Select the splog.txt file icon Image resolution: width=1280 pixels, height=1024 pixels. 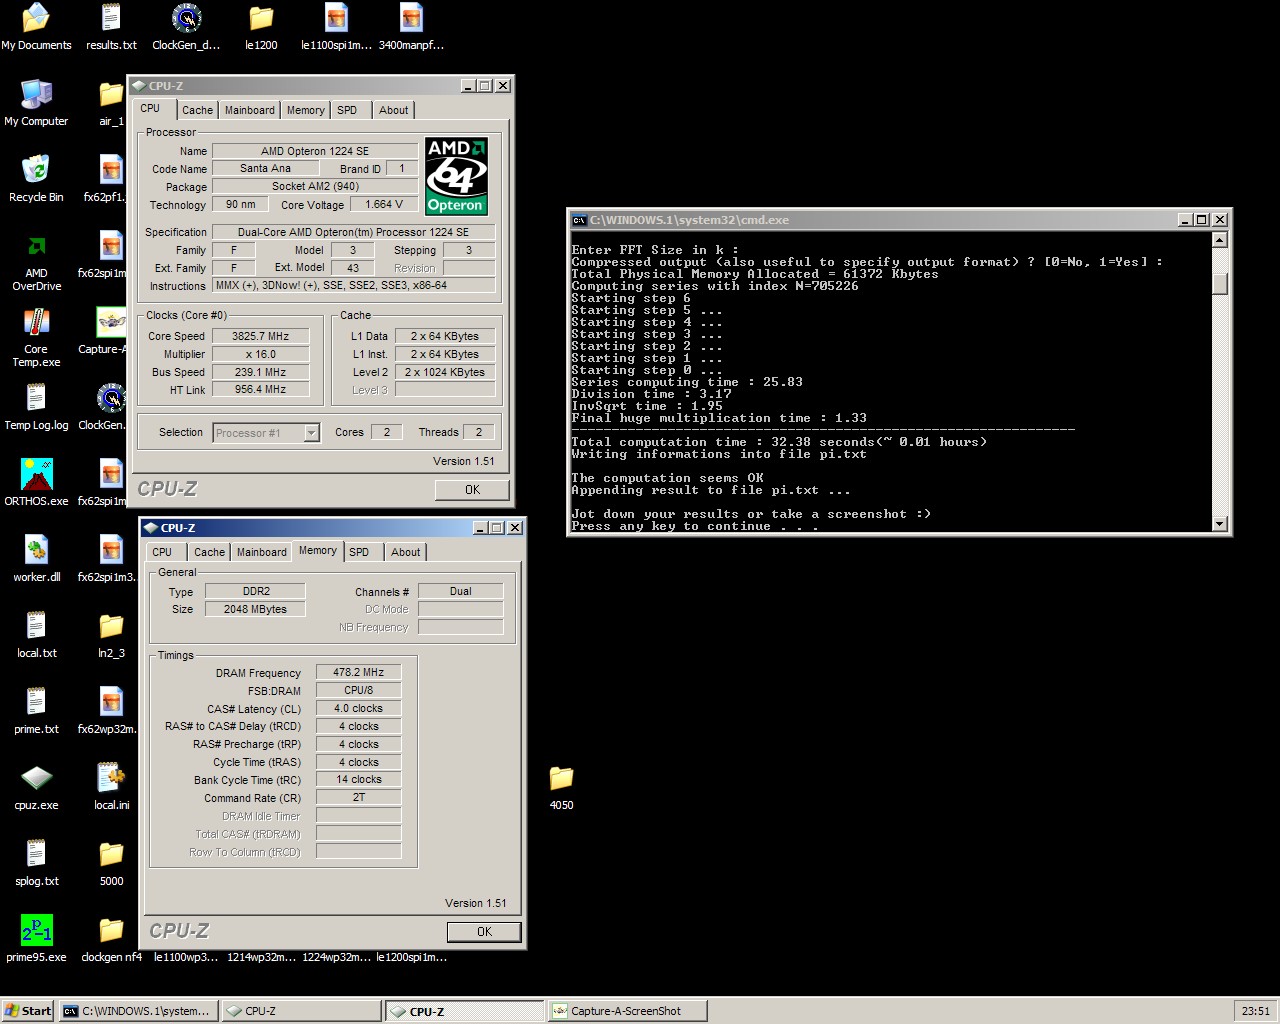[x=36, y=854]
